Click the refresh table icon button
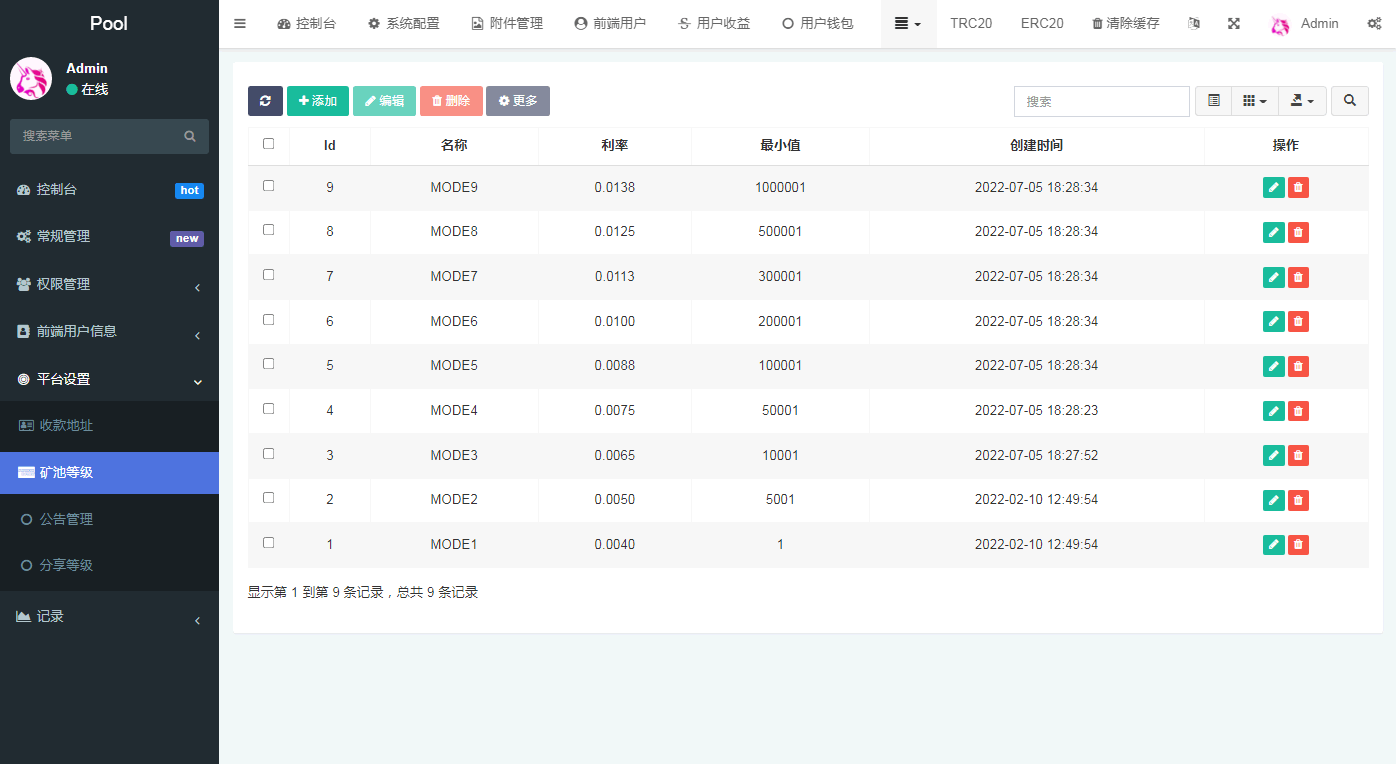This screenshot has height=764, width=1396. click(265, 101)
